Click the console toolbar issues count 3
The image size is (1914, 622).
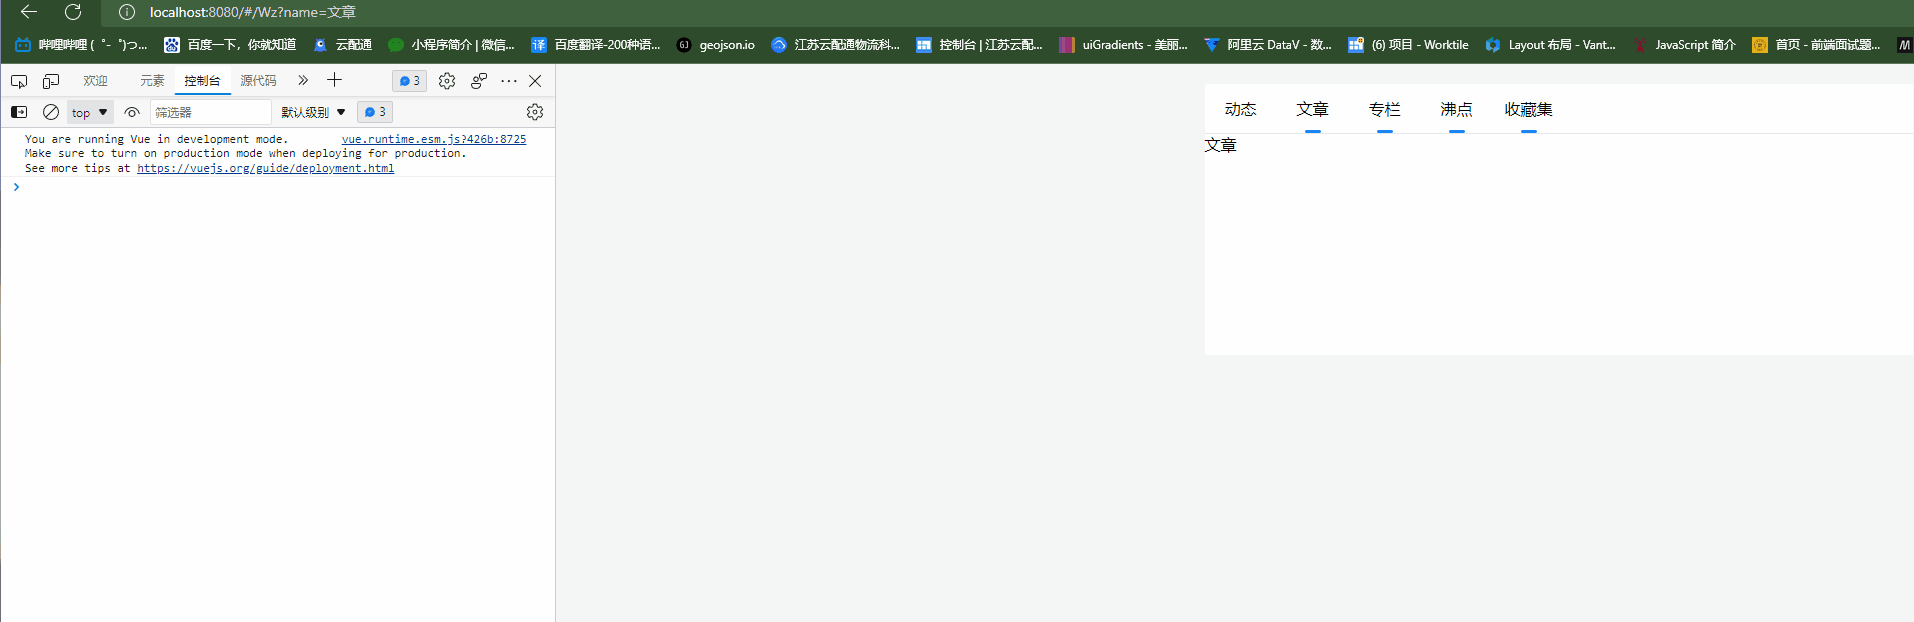coord(375,112)
